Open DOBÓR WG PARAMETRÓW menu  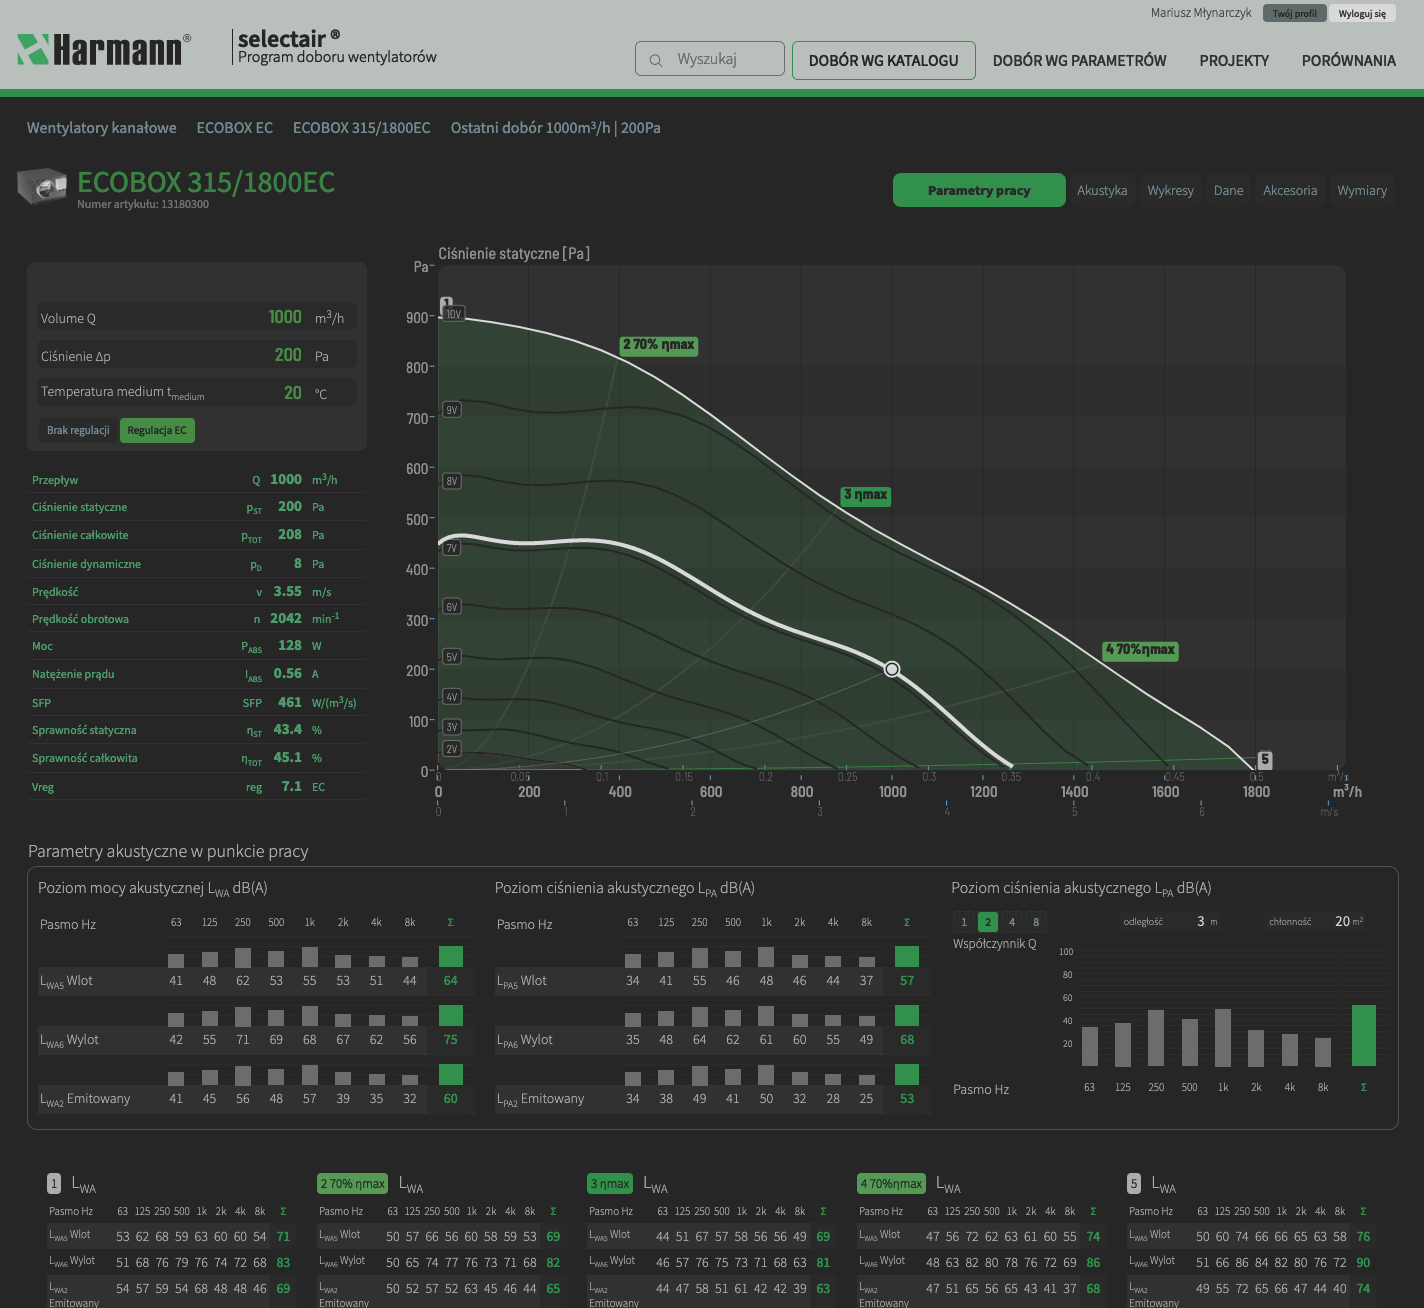(1080, 60)
